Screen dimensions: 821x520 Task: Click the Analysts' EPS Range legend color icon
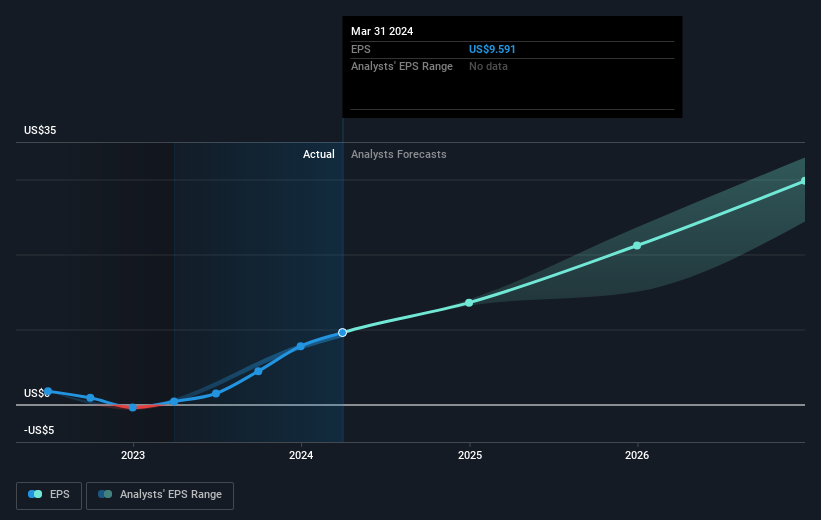point(105,494)
